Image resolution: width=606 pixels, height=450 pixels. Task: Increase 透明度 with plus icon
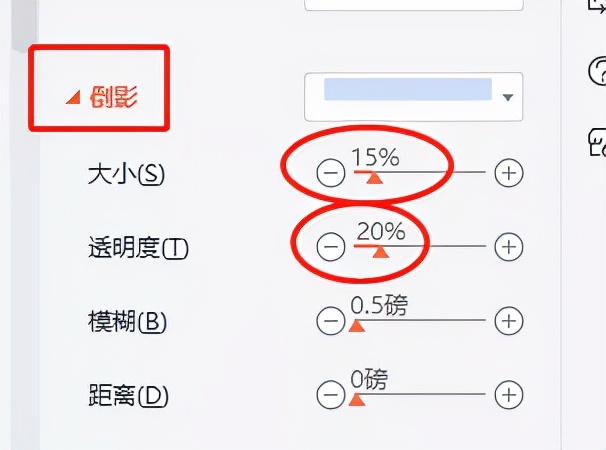[x=509, y=246]
